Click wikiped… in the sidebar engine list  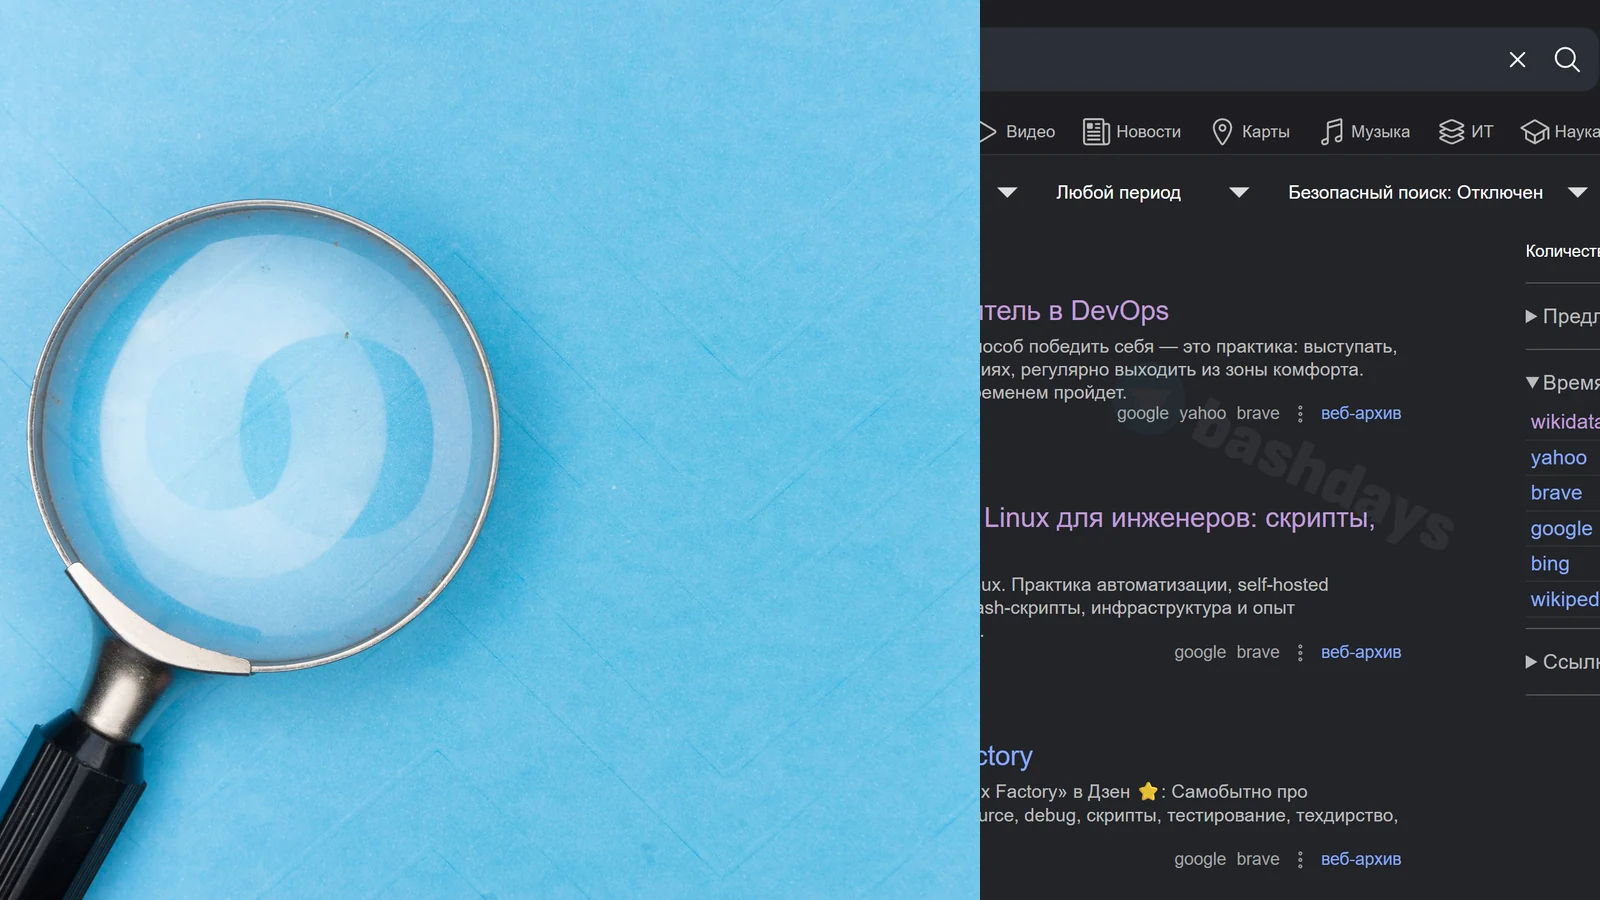coord(1565,600)
